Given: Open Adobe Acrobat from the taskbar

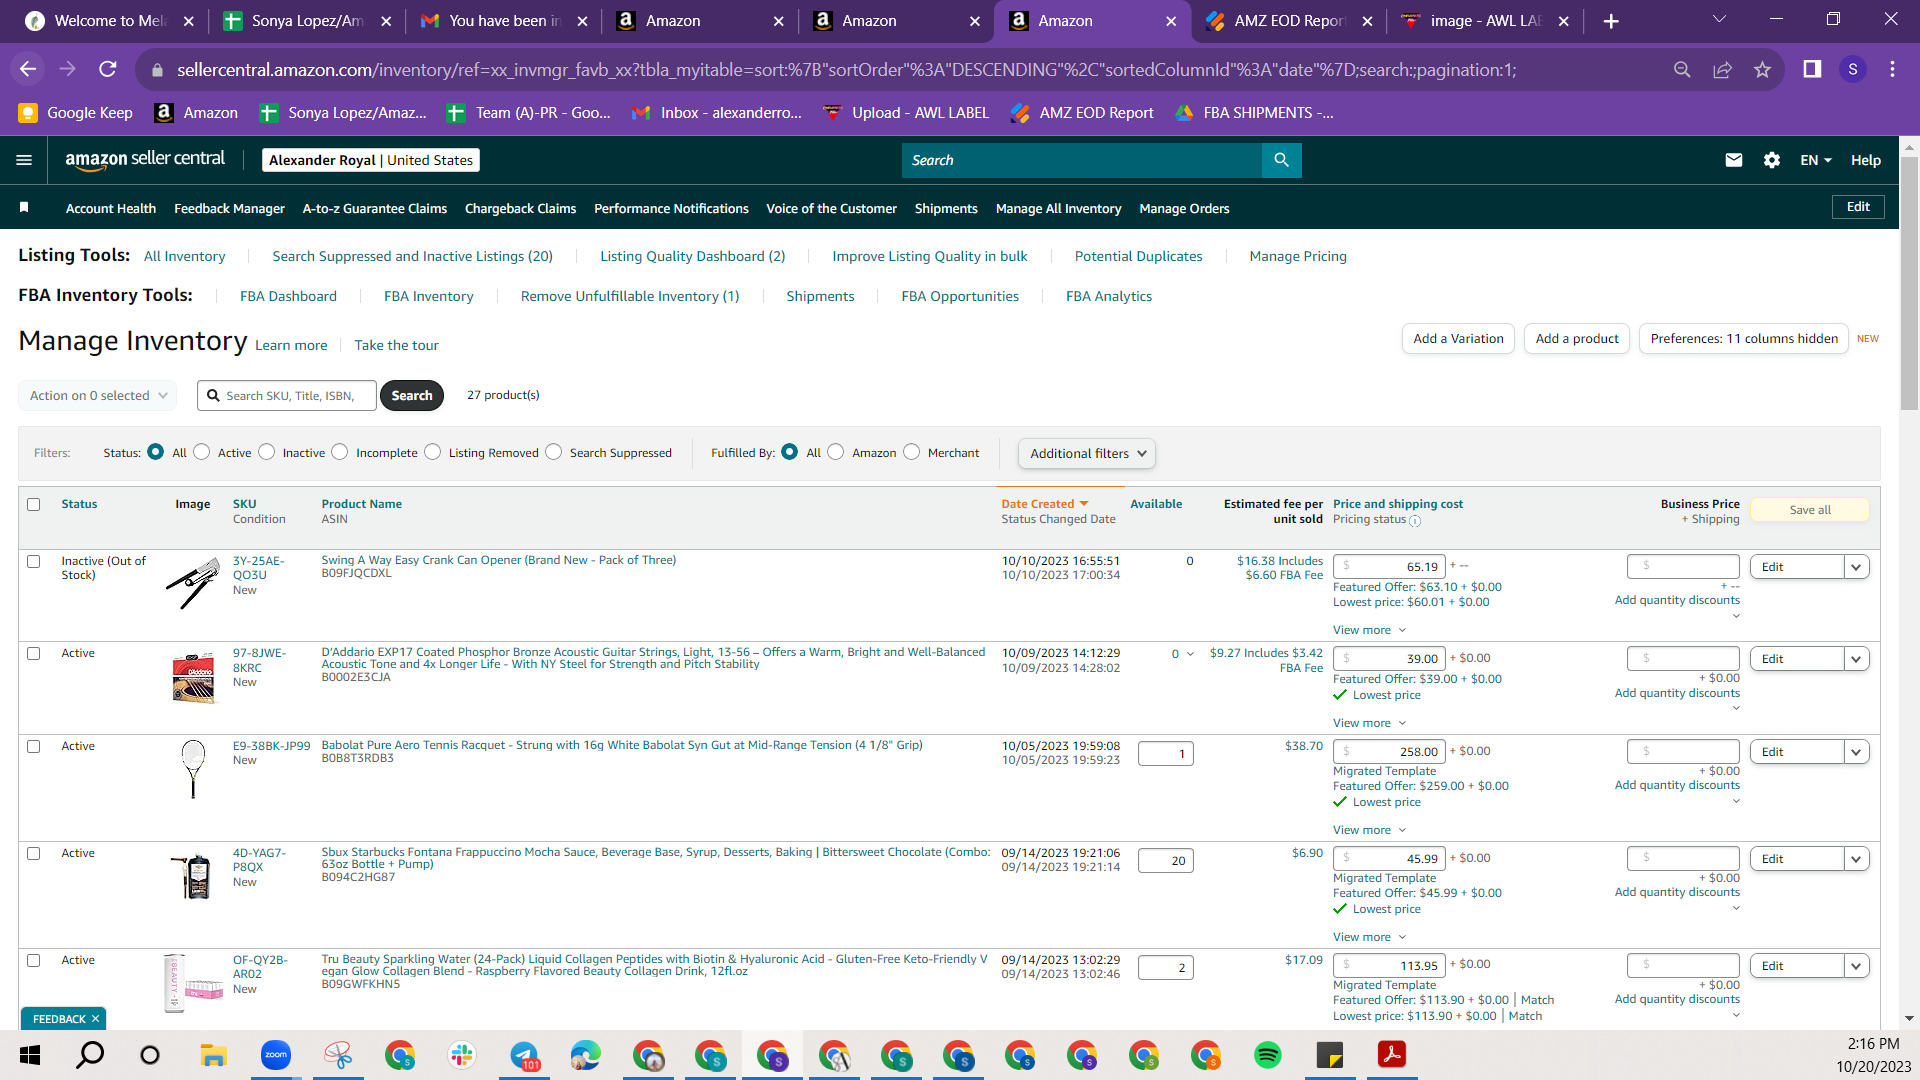Looking at the screenshot, I should (x=1392, y=1055).
